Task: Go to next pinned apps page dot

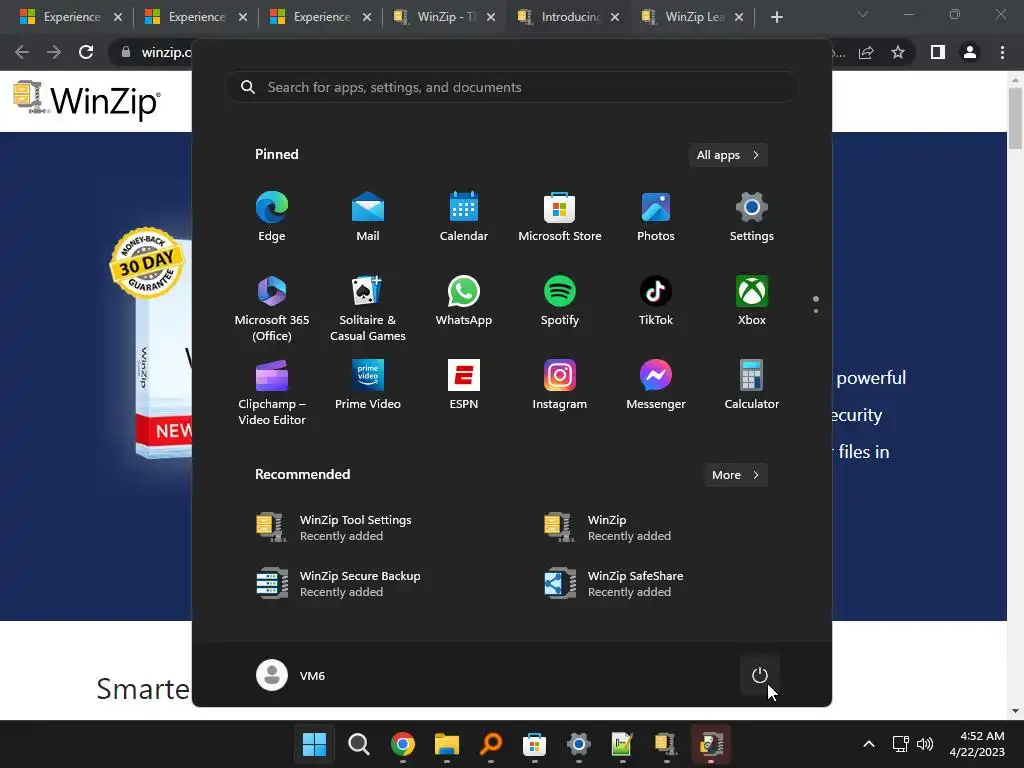Action: tap(816, 310)
